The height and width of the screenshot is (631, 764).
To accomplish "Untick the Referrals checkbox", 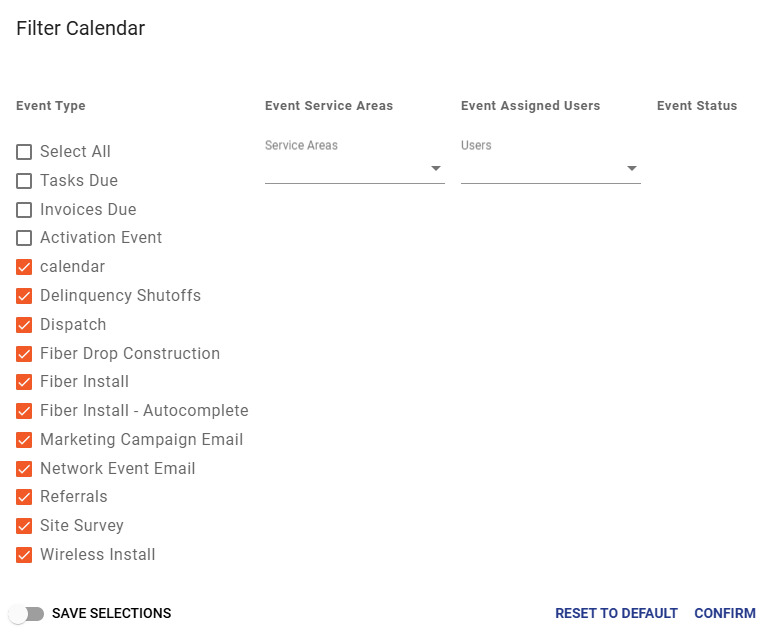I will pos(24,497).
